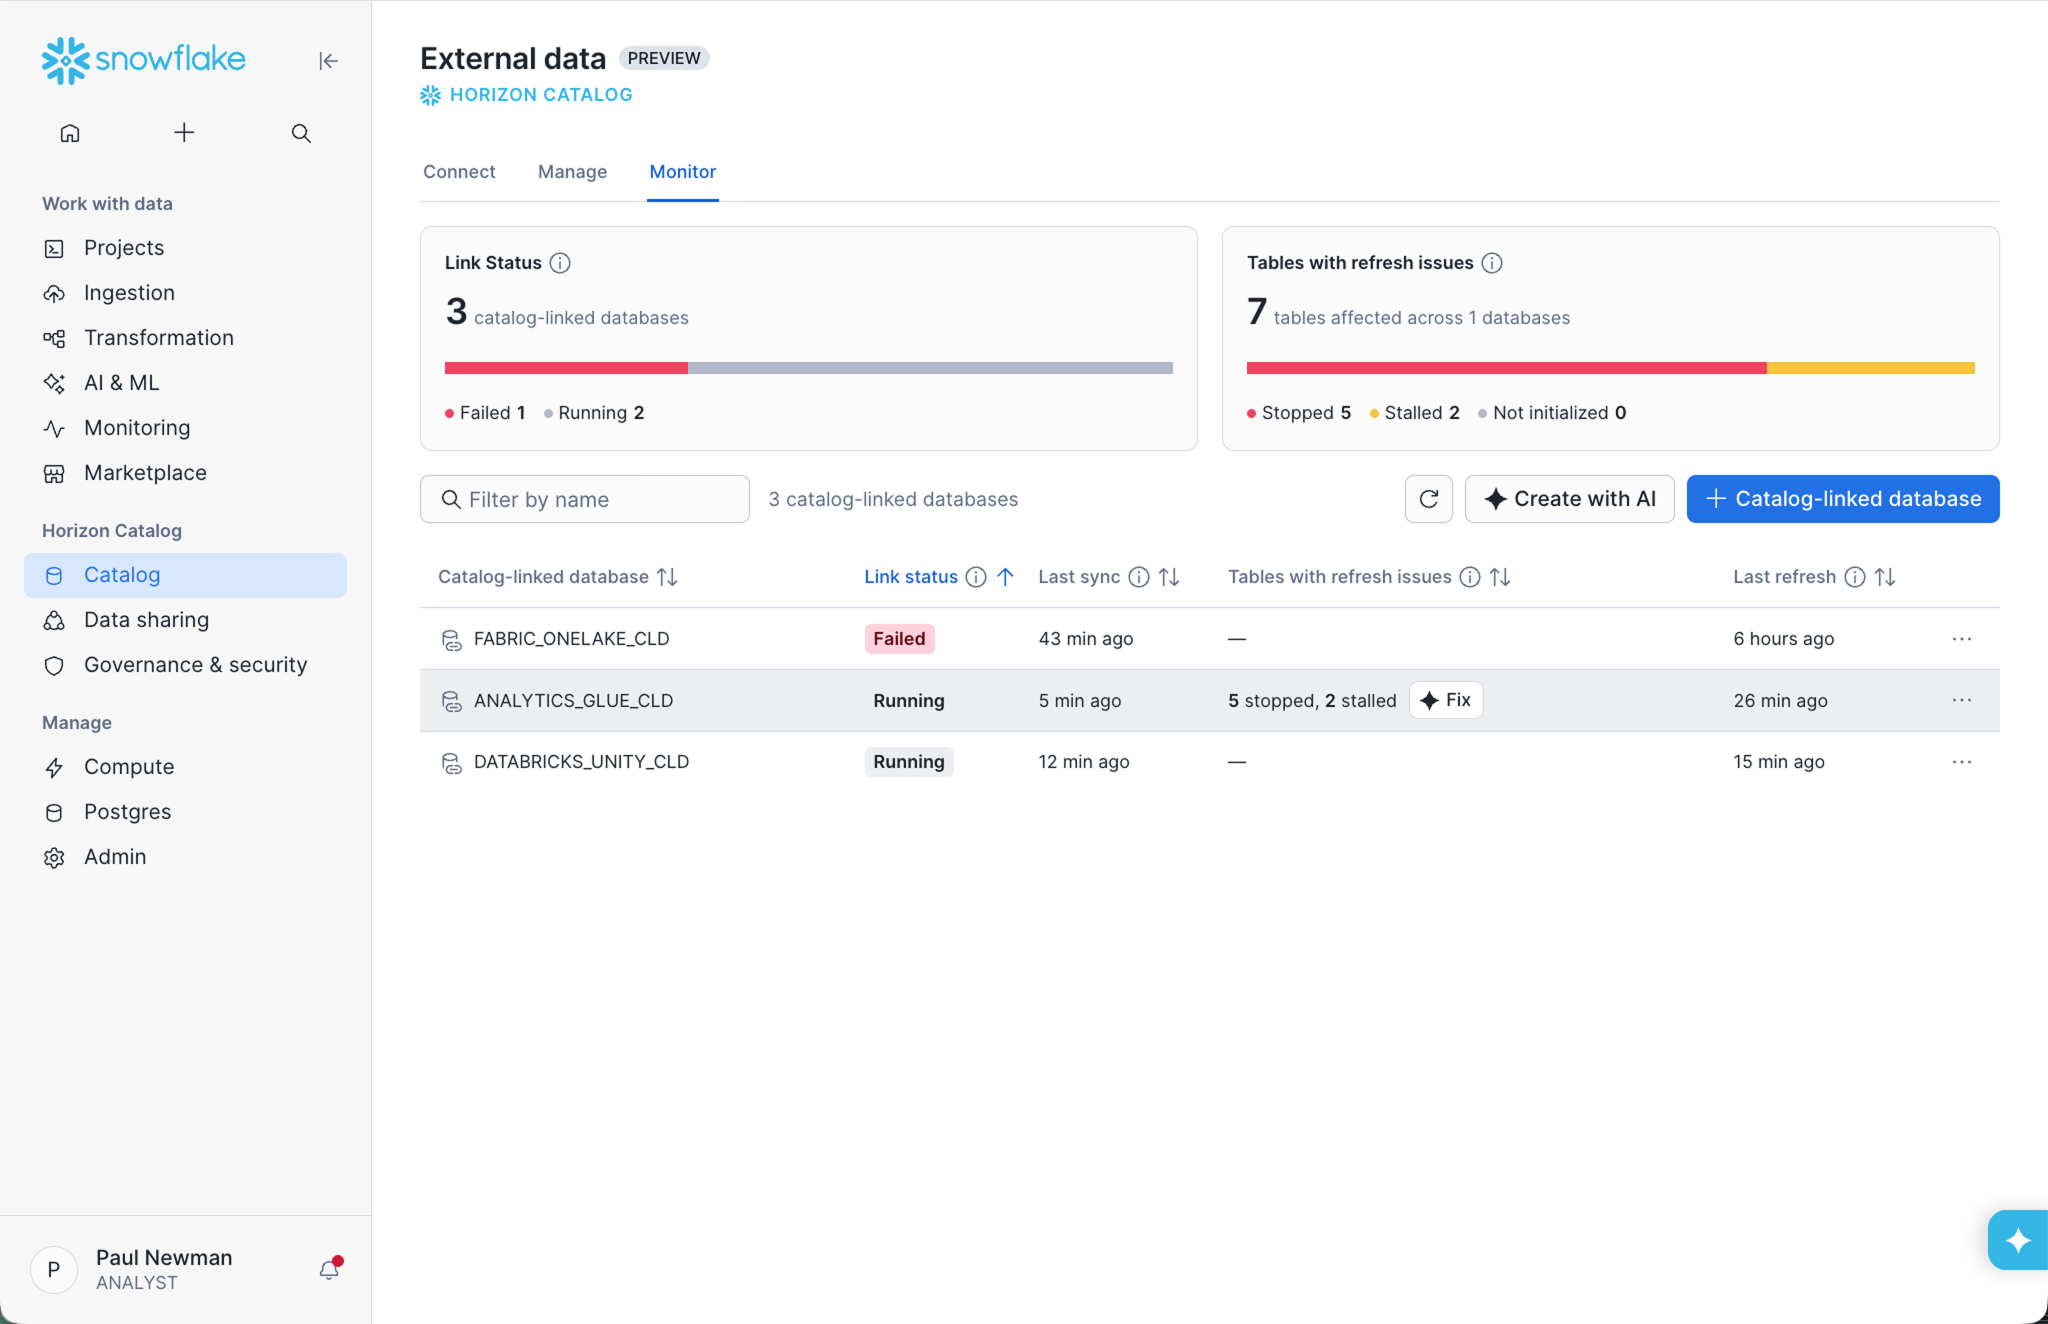
Task: Click the yellow Stalled segment of refresh issues bar
Action: (x=1871, y=368)
